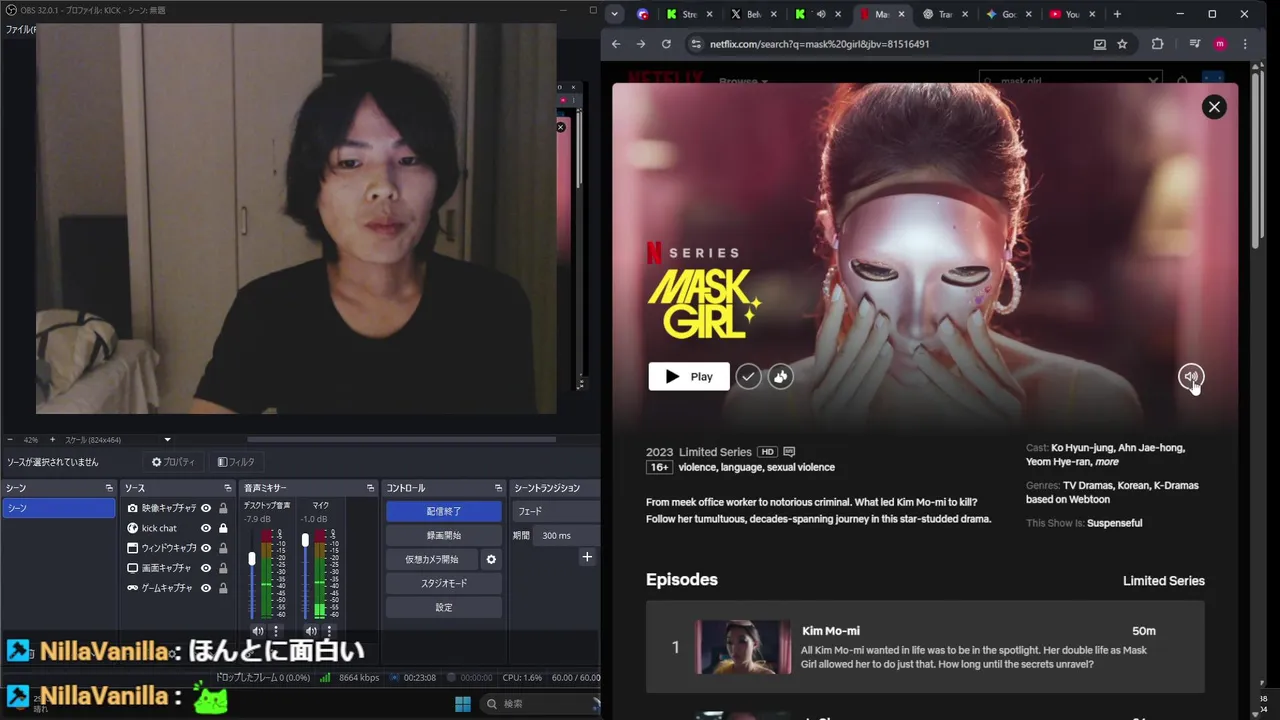1280x720 pixels.
Task: Open a new Chrome tab
Action: (1117, 14)
